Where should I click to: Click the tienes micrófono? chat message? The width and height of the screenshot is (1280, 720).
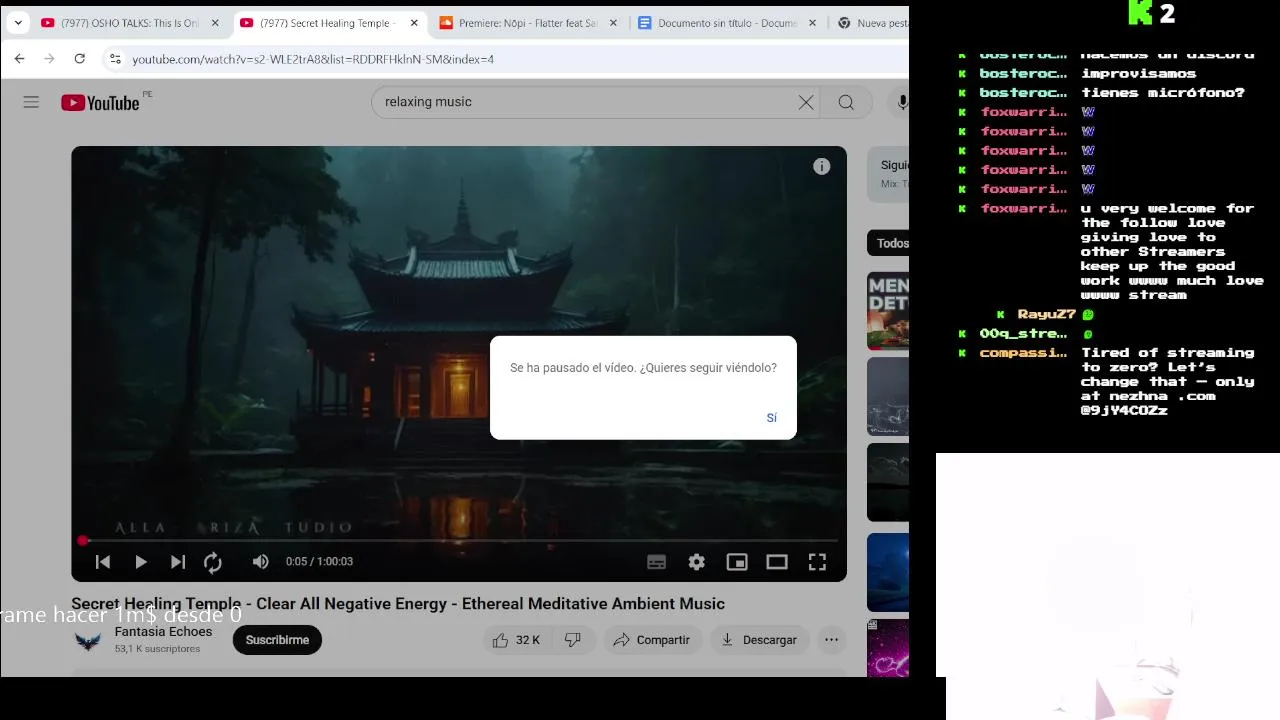pyautogui.click(x=1163, y=93)
